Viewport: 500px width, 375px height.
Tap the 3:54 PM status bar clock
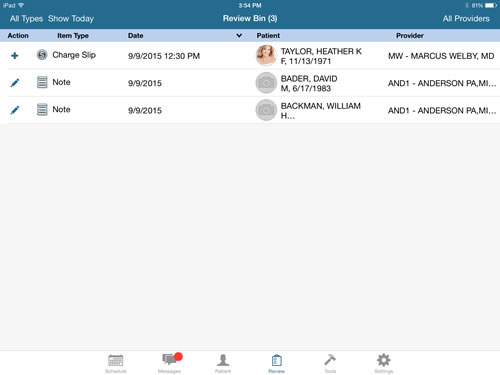[250, 5]
